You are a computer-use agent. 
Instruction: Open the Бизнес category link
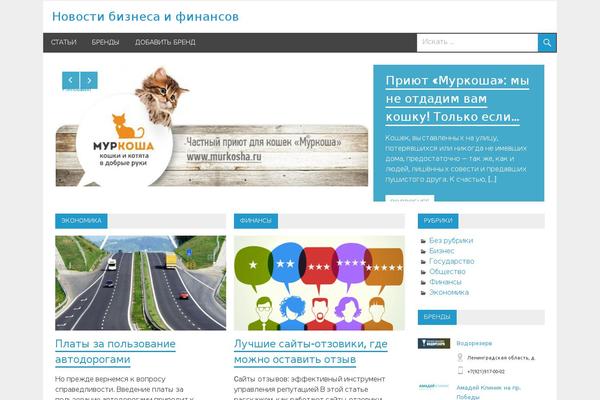pos(442,251)
